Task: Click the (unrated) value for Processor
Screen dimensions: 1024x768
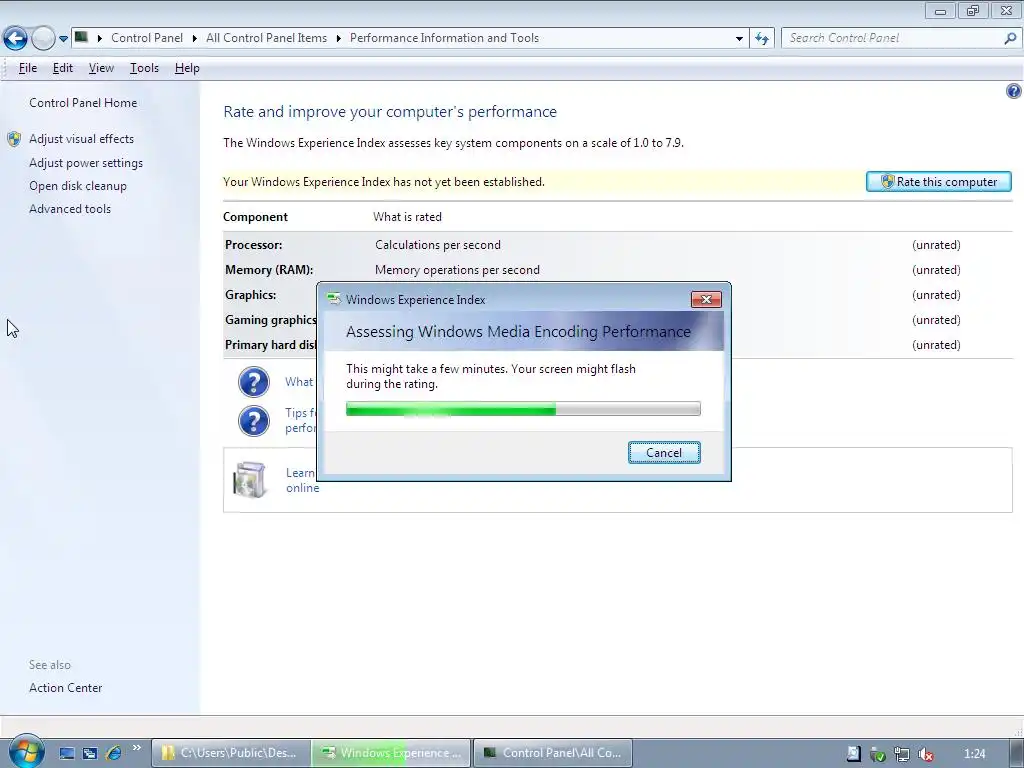Action: [936, 245]
